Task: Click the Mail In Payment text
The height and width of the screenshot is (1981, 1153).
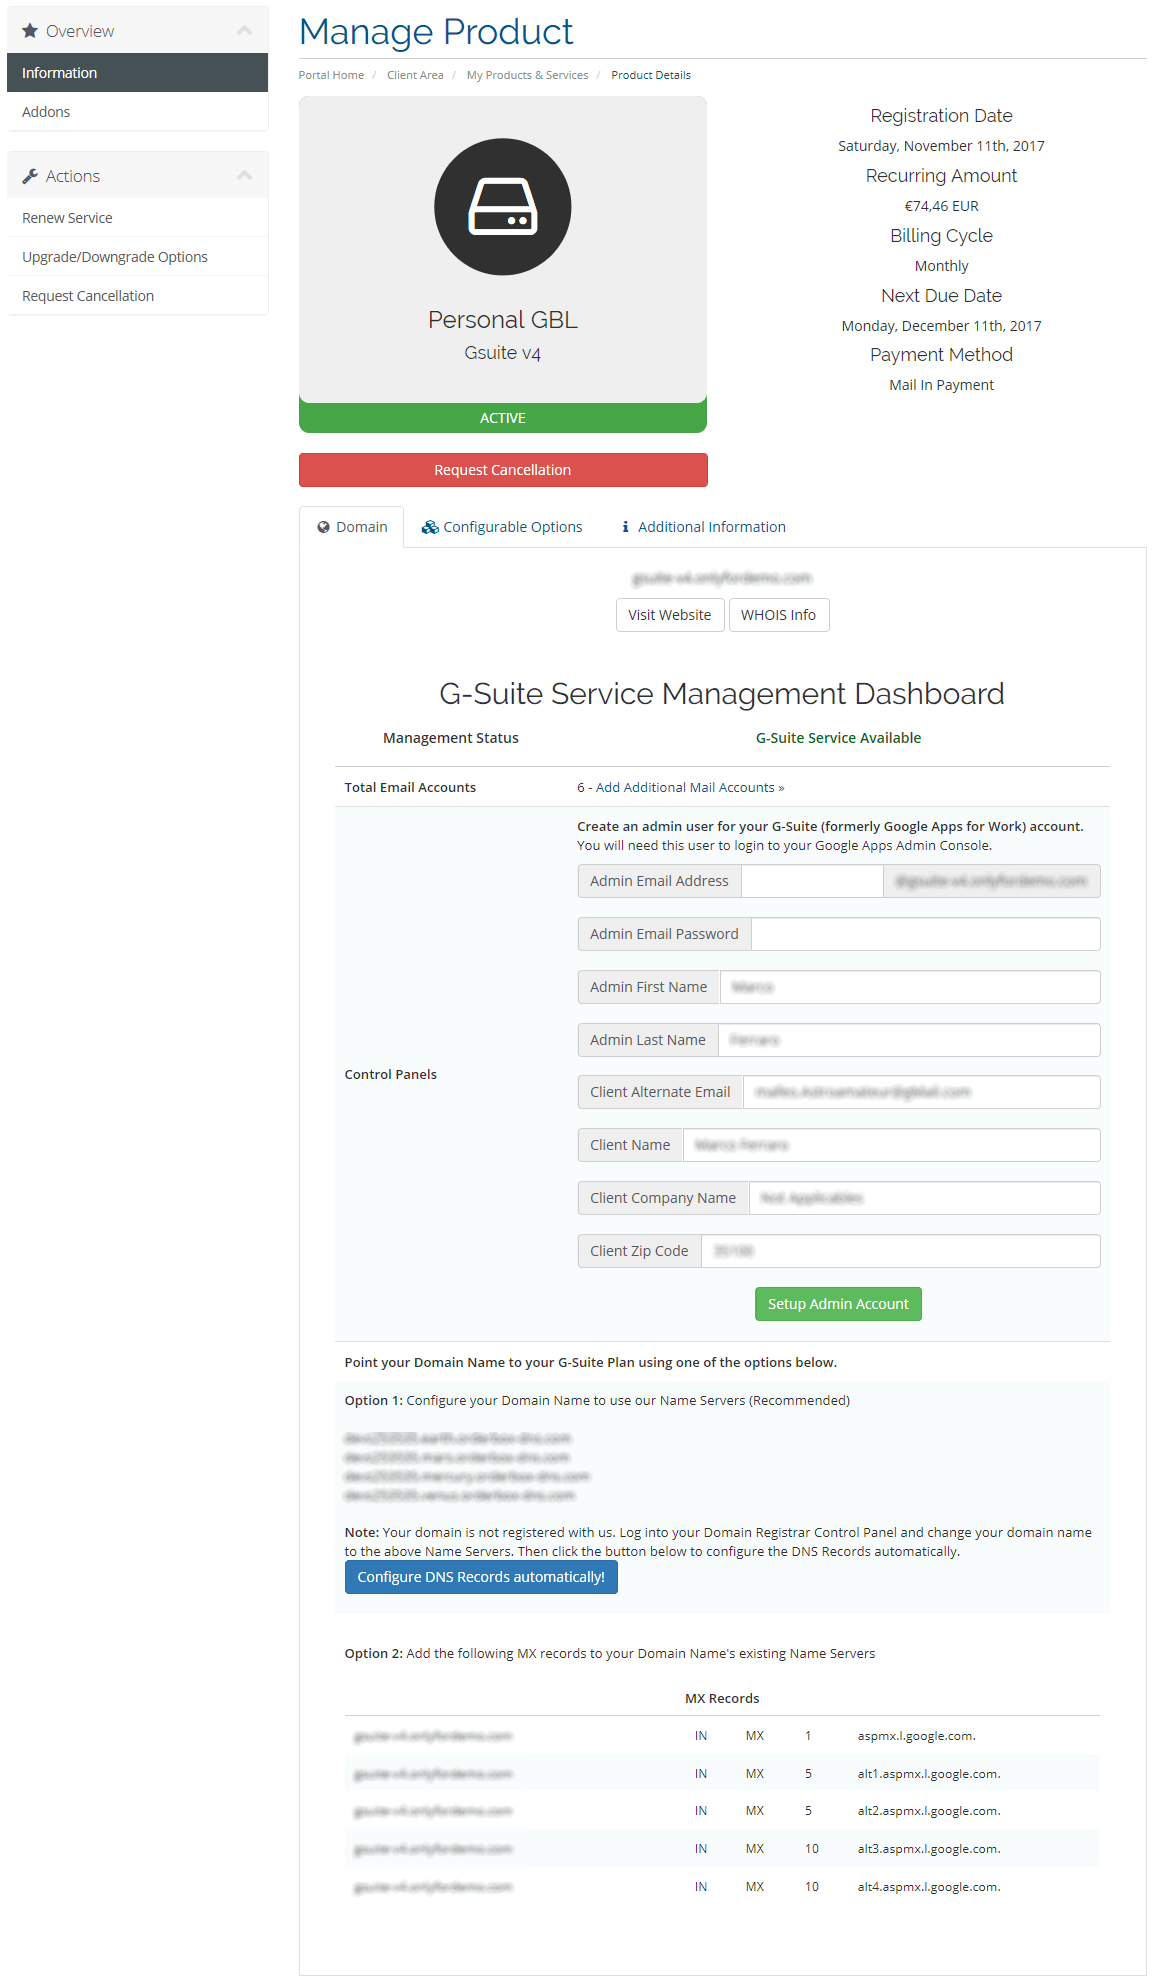Action: (942, 385)
